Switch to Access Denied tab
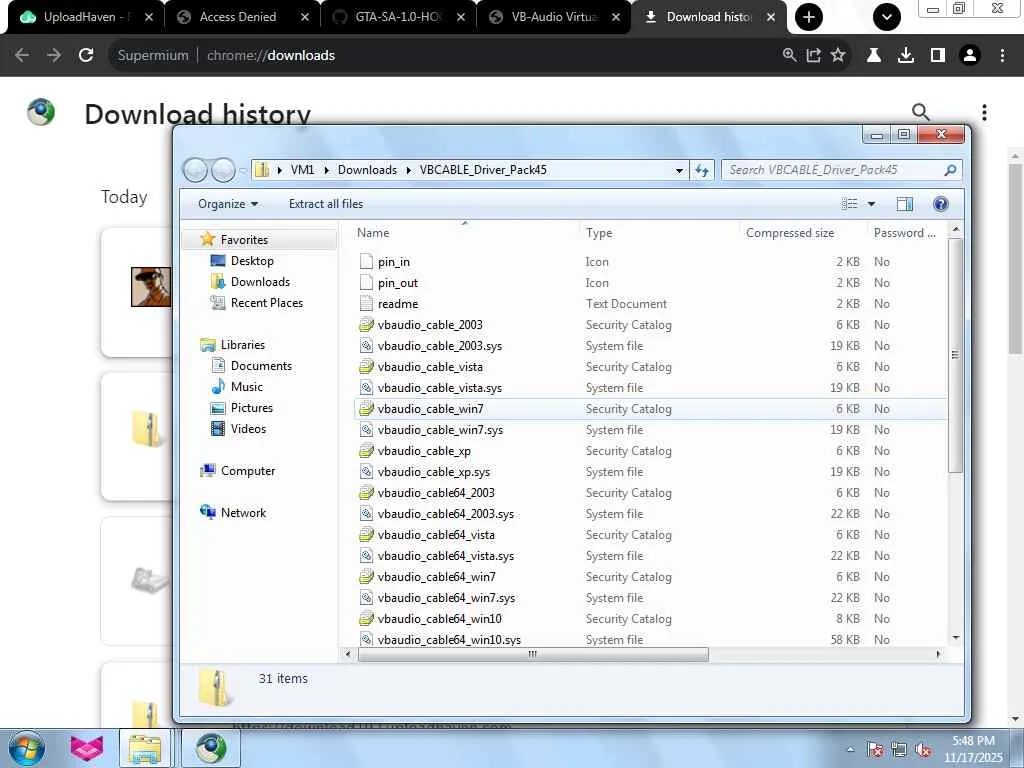Image resolution: width=1024 pixels, height=768 pixels. coord(237,17)
